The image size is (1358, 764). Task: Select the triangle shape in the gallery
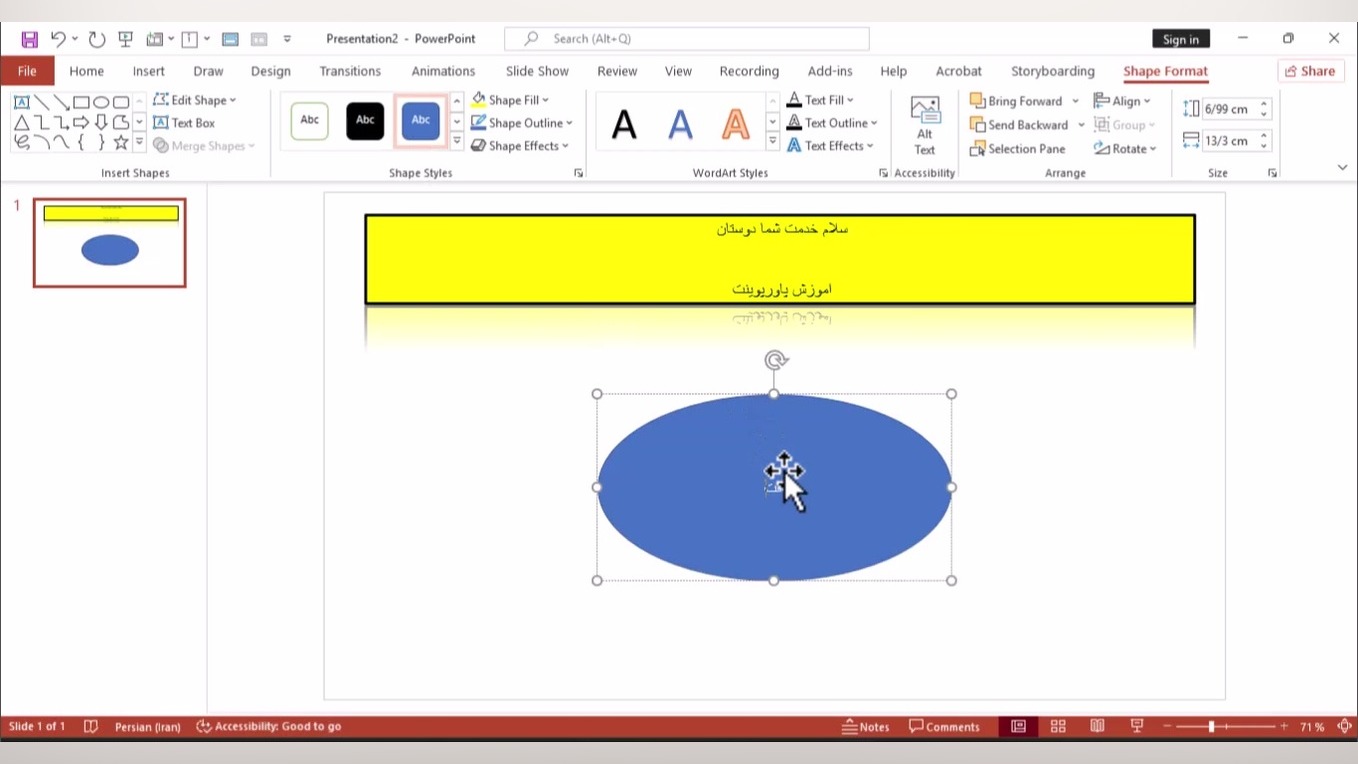tap(21, 122)
